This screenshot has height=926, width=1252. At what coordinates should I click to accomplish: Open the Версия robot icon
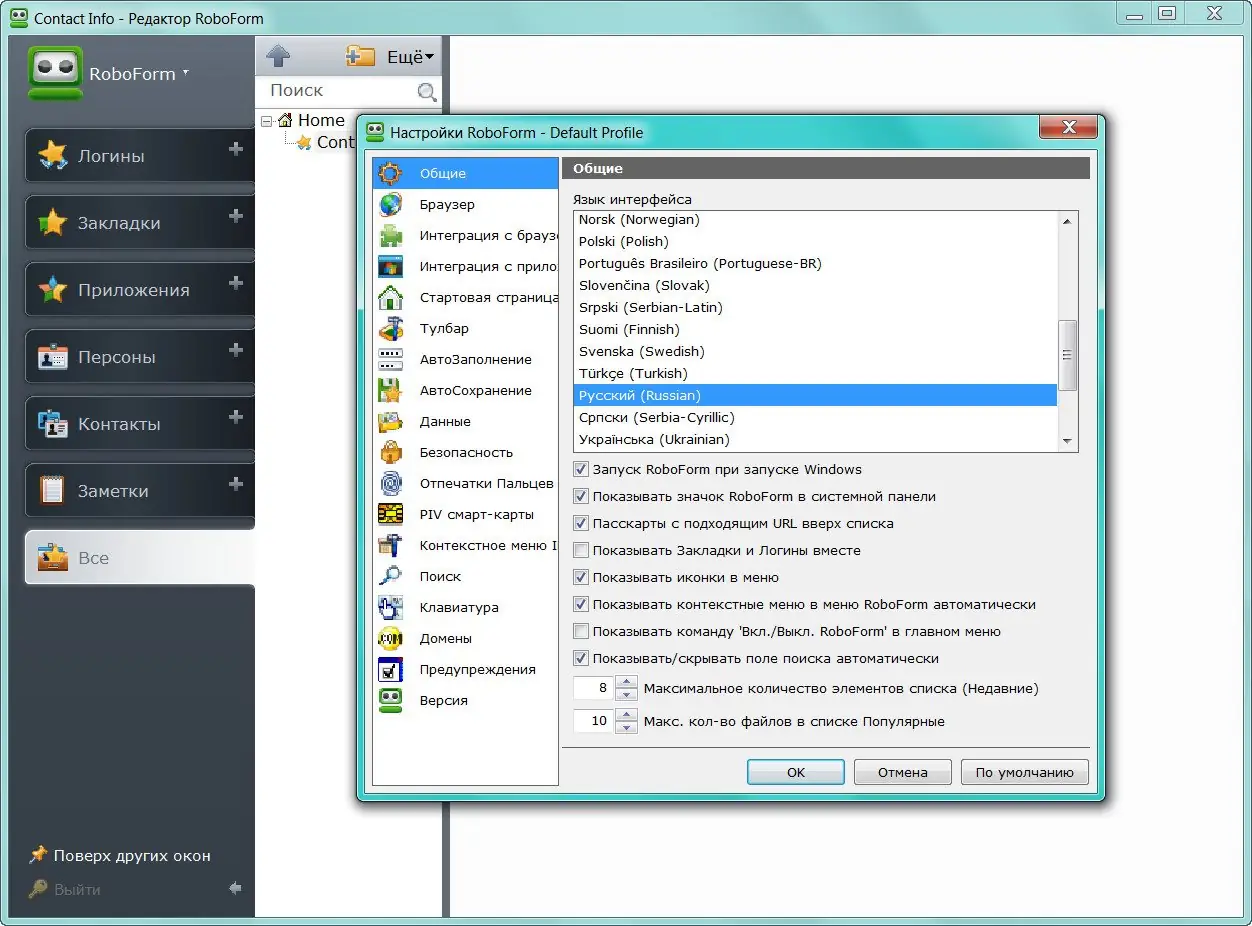coord(390,700)
